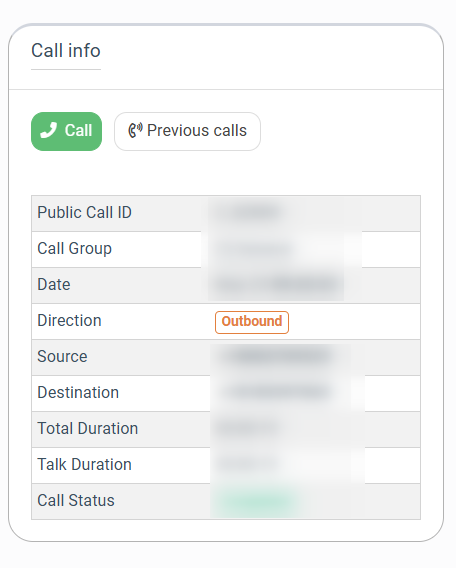456x568 pixels.
Task: Click the blurred Call Group value
Action: 254,249
